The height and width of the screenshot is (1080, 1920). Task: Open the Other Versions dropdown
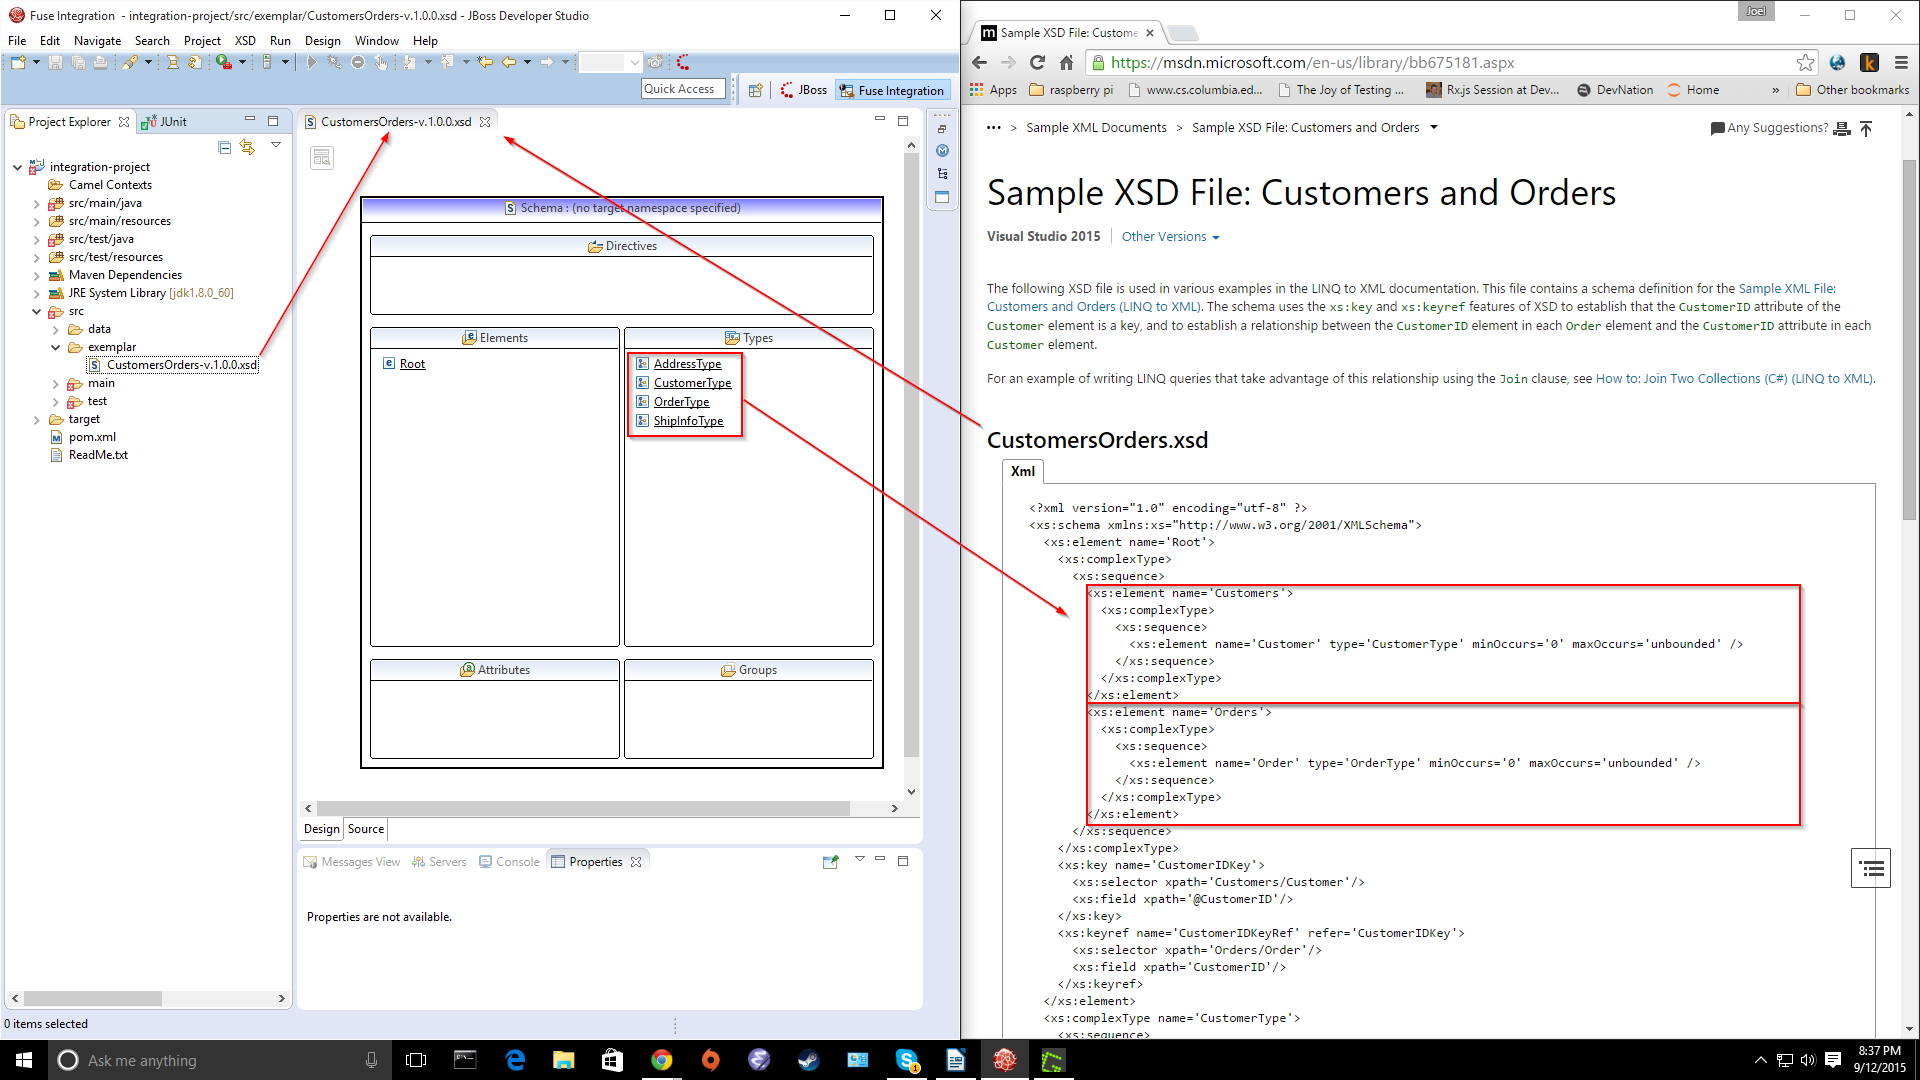1170,237
